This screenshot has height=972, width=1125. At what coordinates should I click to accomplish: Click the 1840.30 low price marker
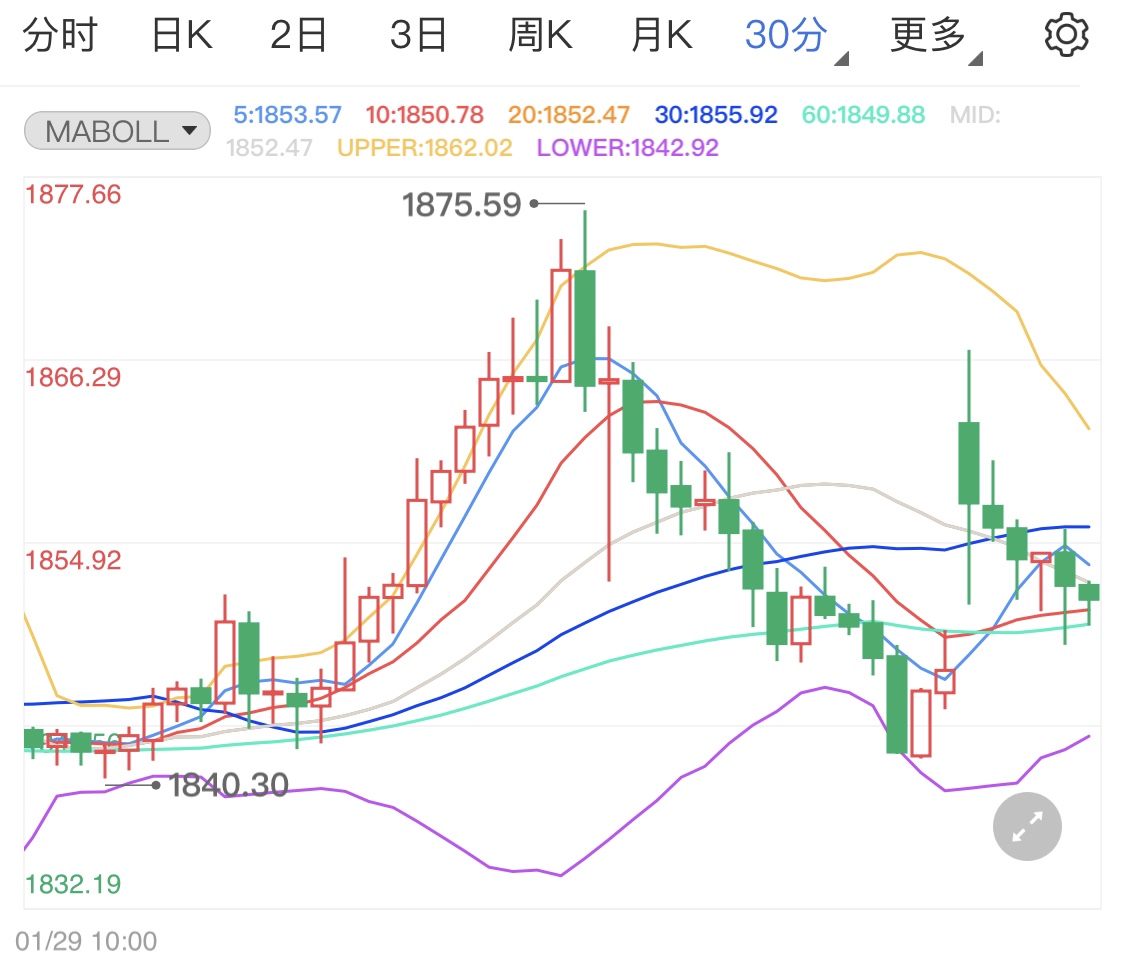tap(228, 785)
